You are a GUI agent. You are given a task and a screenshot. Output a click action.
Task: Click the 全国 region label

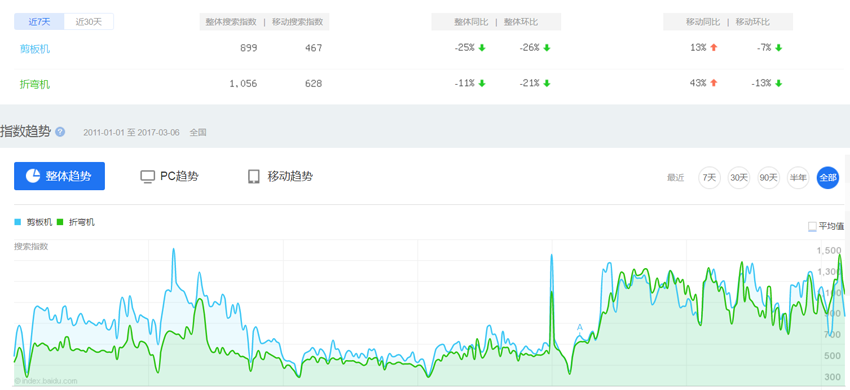click(x=198, y=132)
